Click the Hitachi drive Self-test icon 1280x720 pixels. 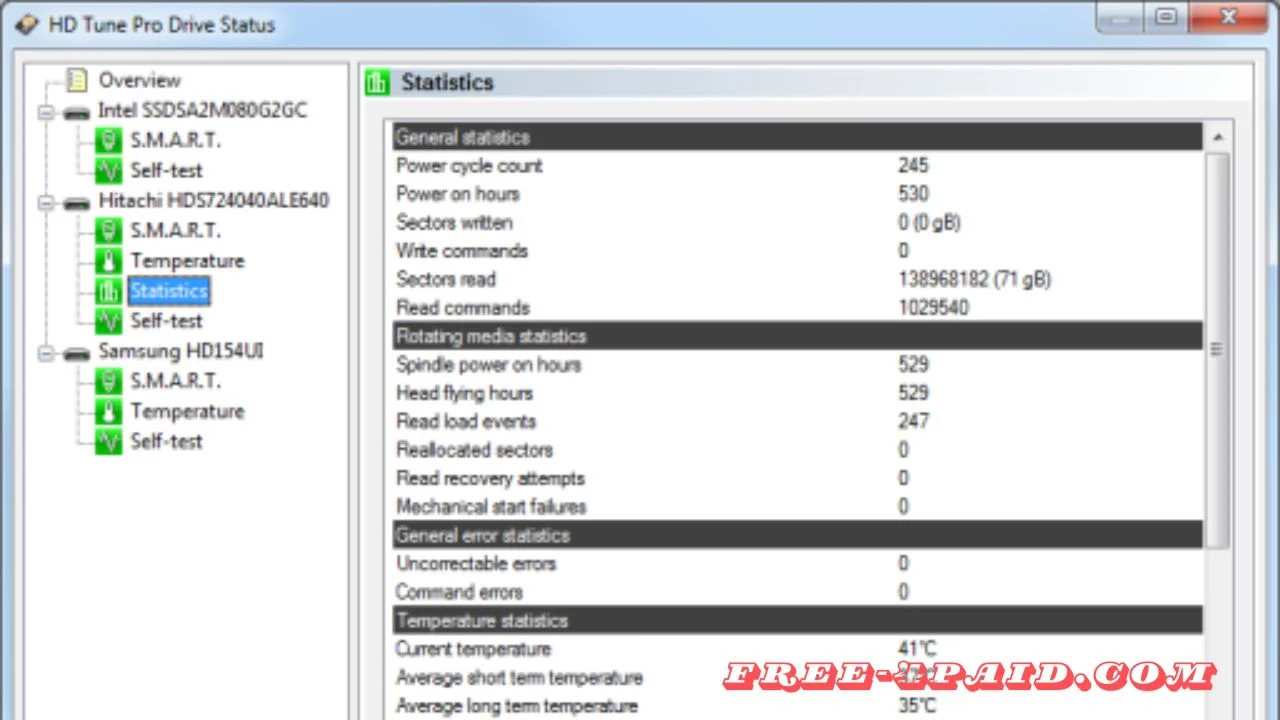108,321
